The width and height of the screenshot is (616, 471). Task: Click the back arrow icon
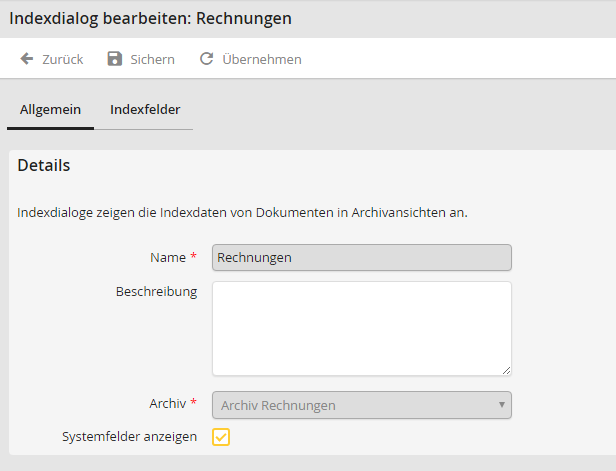(x=27, y=59)
